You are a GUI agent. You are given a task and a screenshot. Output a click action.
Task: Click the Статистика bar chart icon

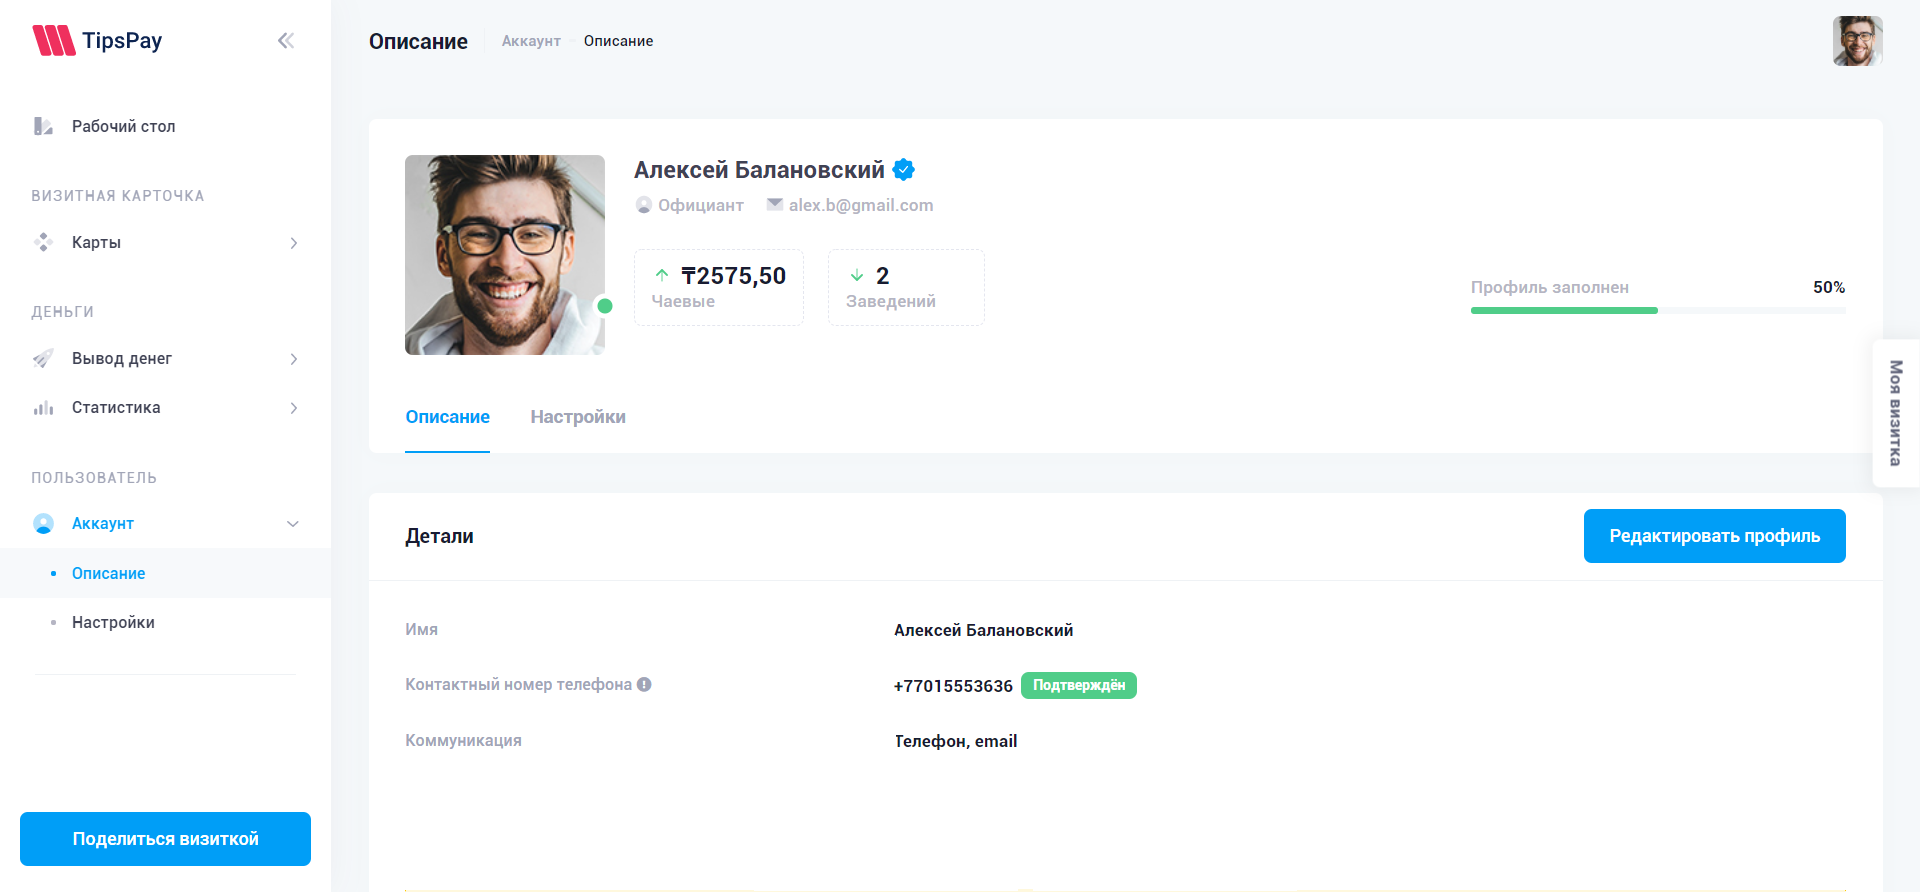pyautogui.click(x=43, y=408)
